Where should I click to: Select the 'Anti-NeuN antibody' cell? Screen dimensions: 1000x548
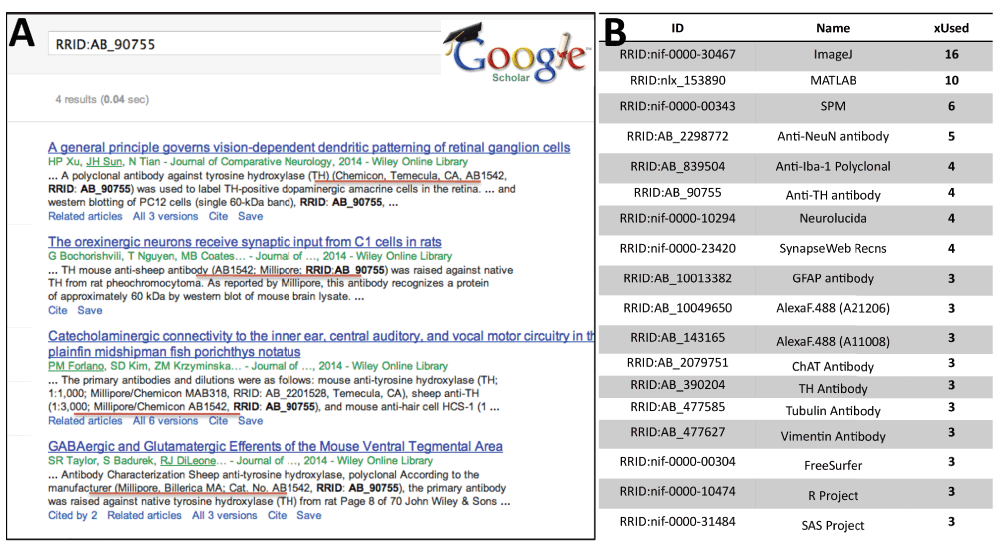(x=833, y=136)
